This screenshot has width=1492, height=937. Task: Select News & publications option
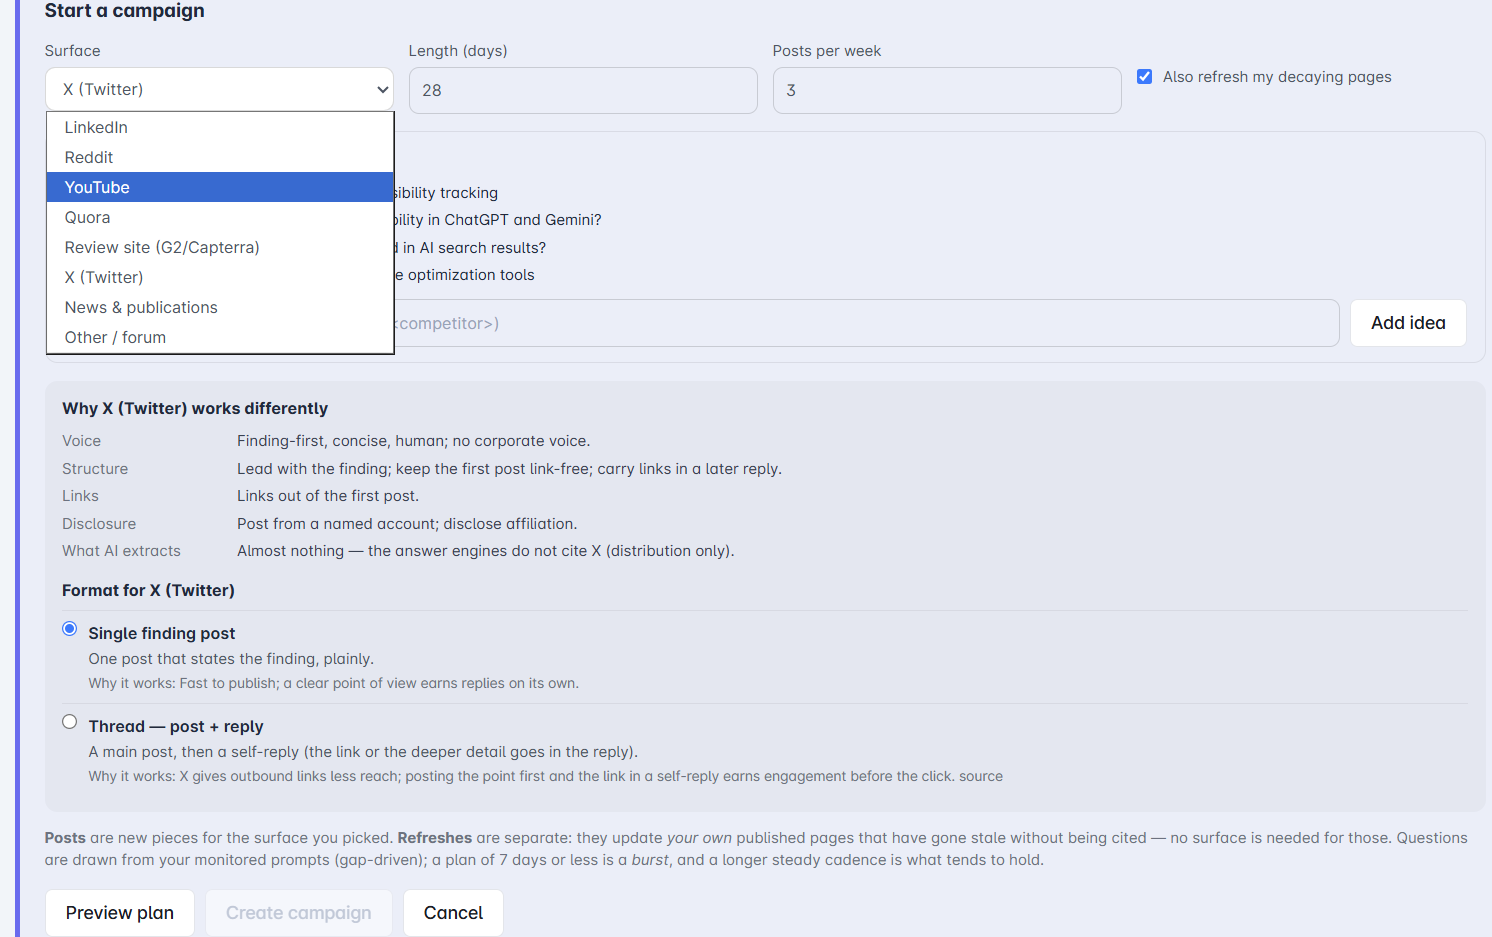pos(220,307)
